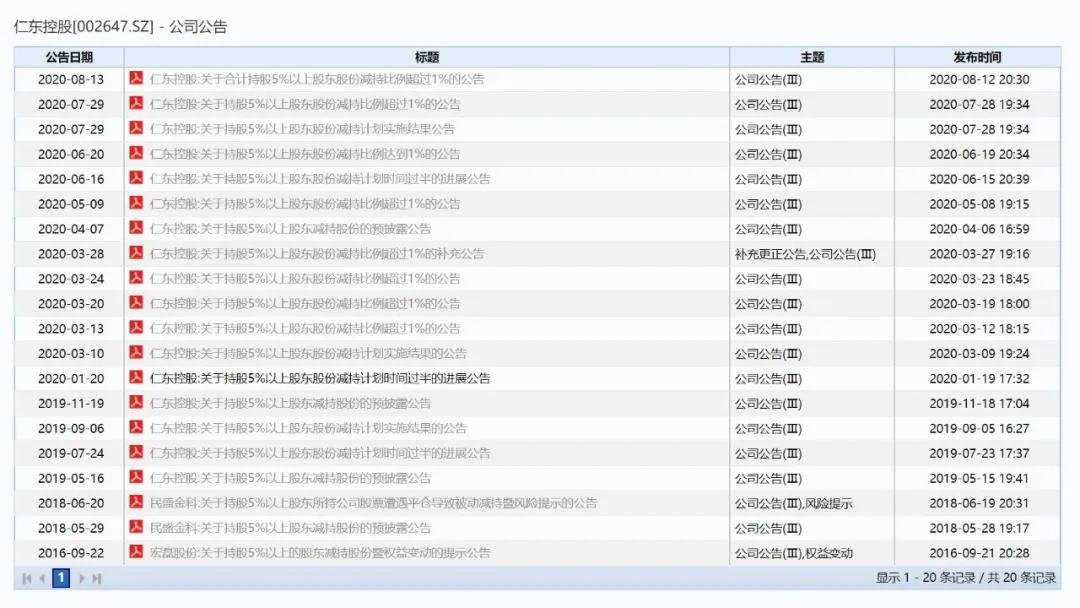The image size is (1080, 608).
Task: Click the next-page arrow in the pagination bar
Action: coord(83,578)
